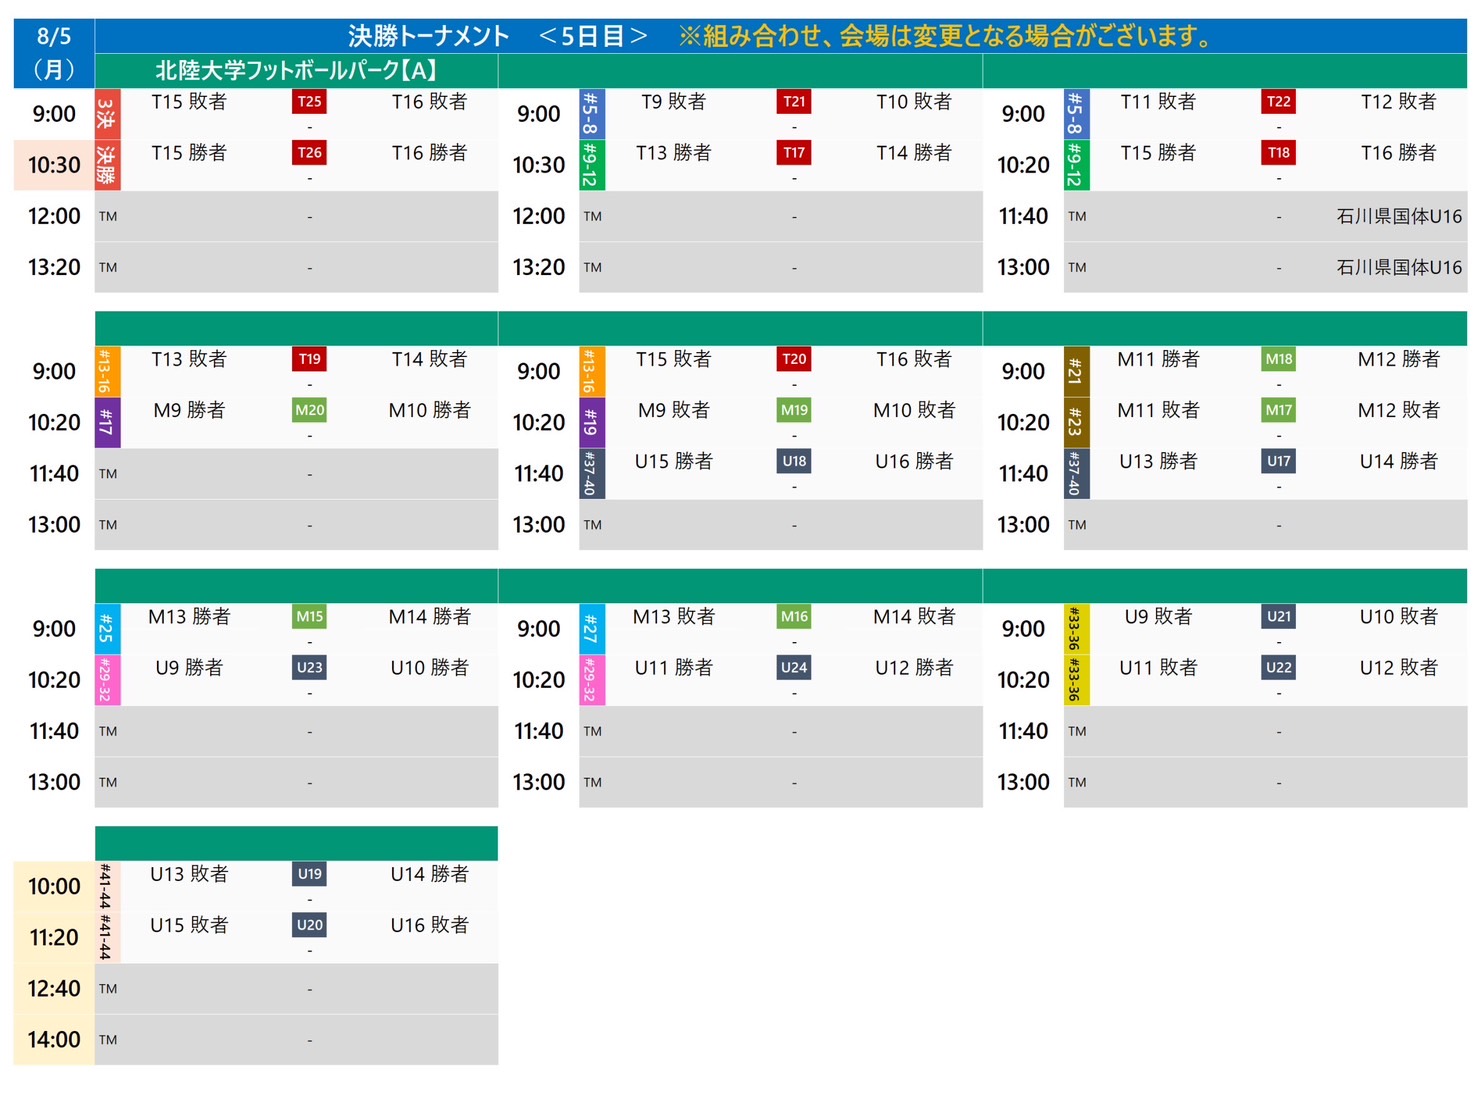Image resolution: width=1481 pixels, height=1106 pixels.
Task: Select the M9 勝者 team cell
Action: [189, 410]
